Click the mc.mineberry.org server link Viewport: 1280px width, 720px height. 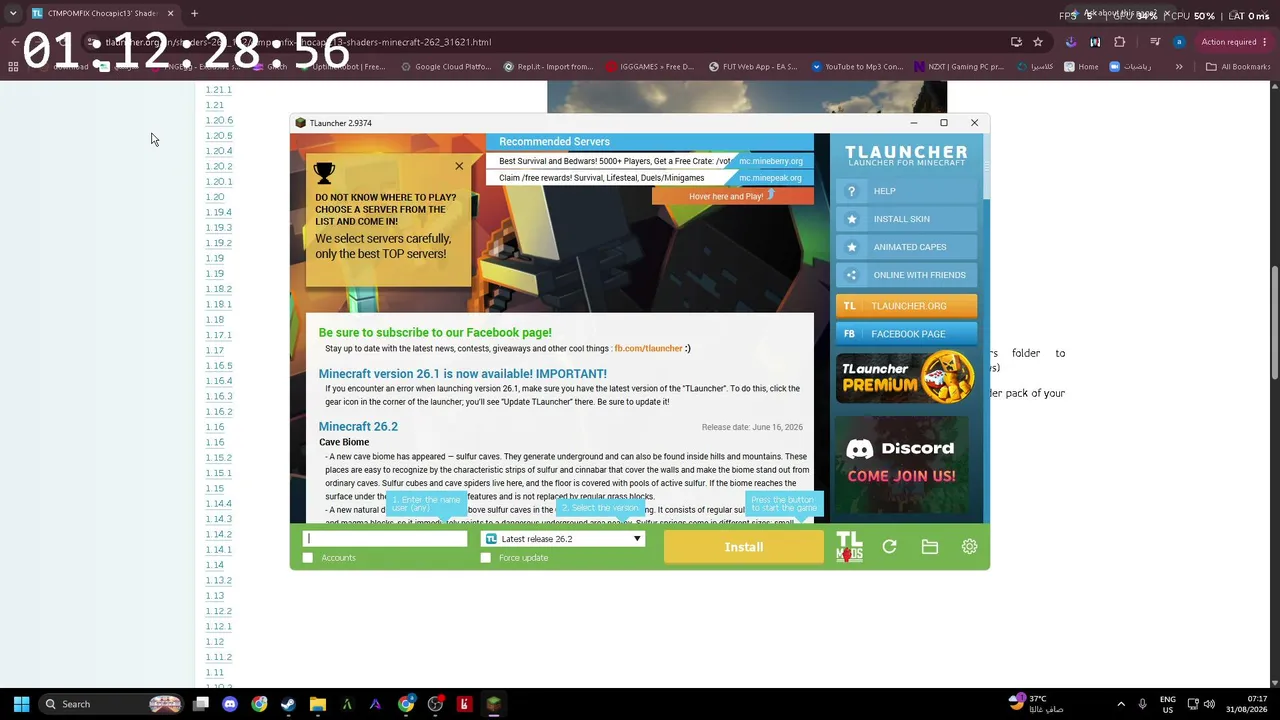tap(771, 161)
